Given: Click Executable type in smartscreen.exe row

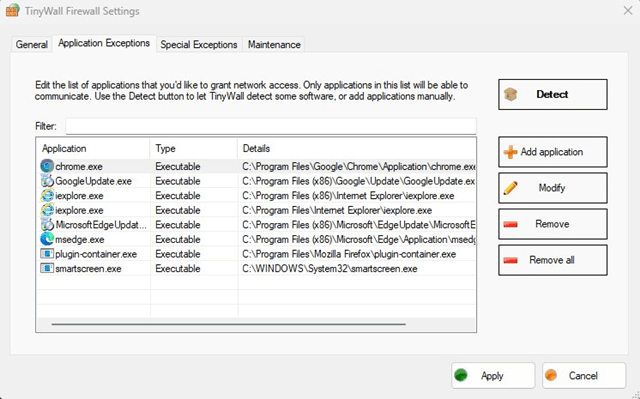Looking at the screenshot, I should click(178, 269).
